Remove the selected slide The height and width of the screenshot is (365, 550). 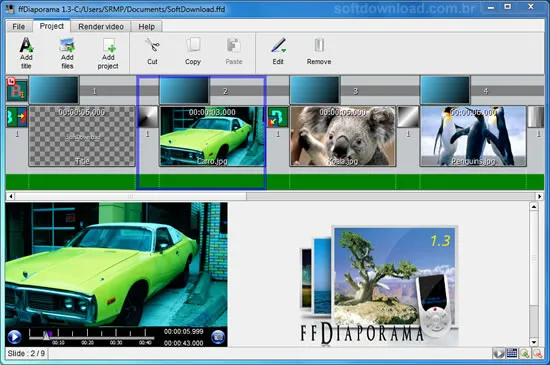point(319,46)
